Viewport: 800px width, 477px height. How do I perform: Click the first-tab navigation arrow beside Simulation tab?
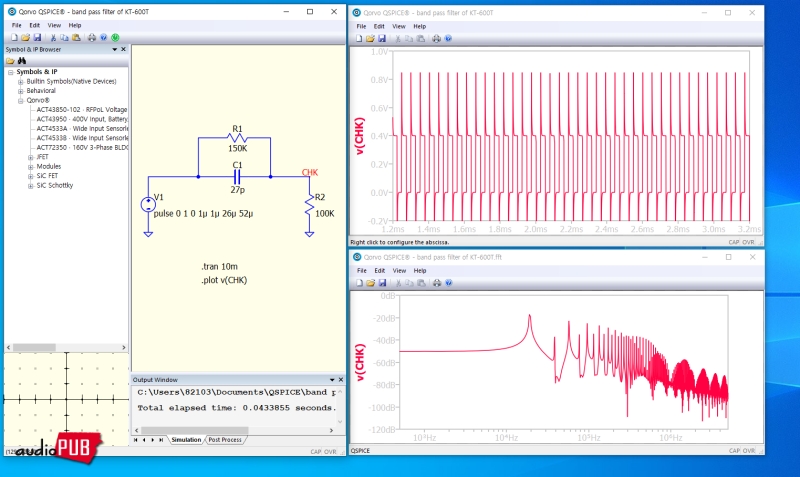click(136, 440)
